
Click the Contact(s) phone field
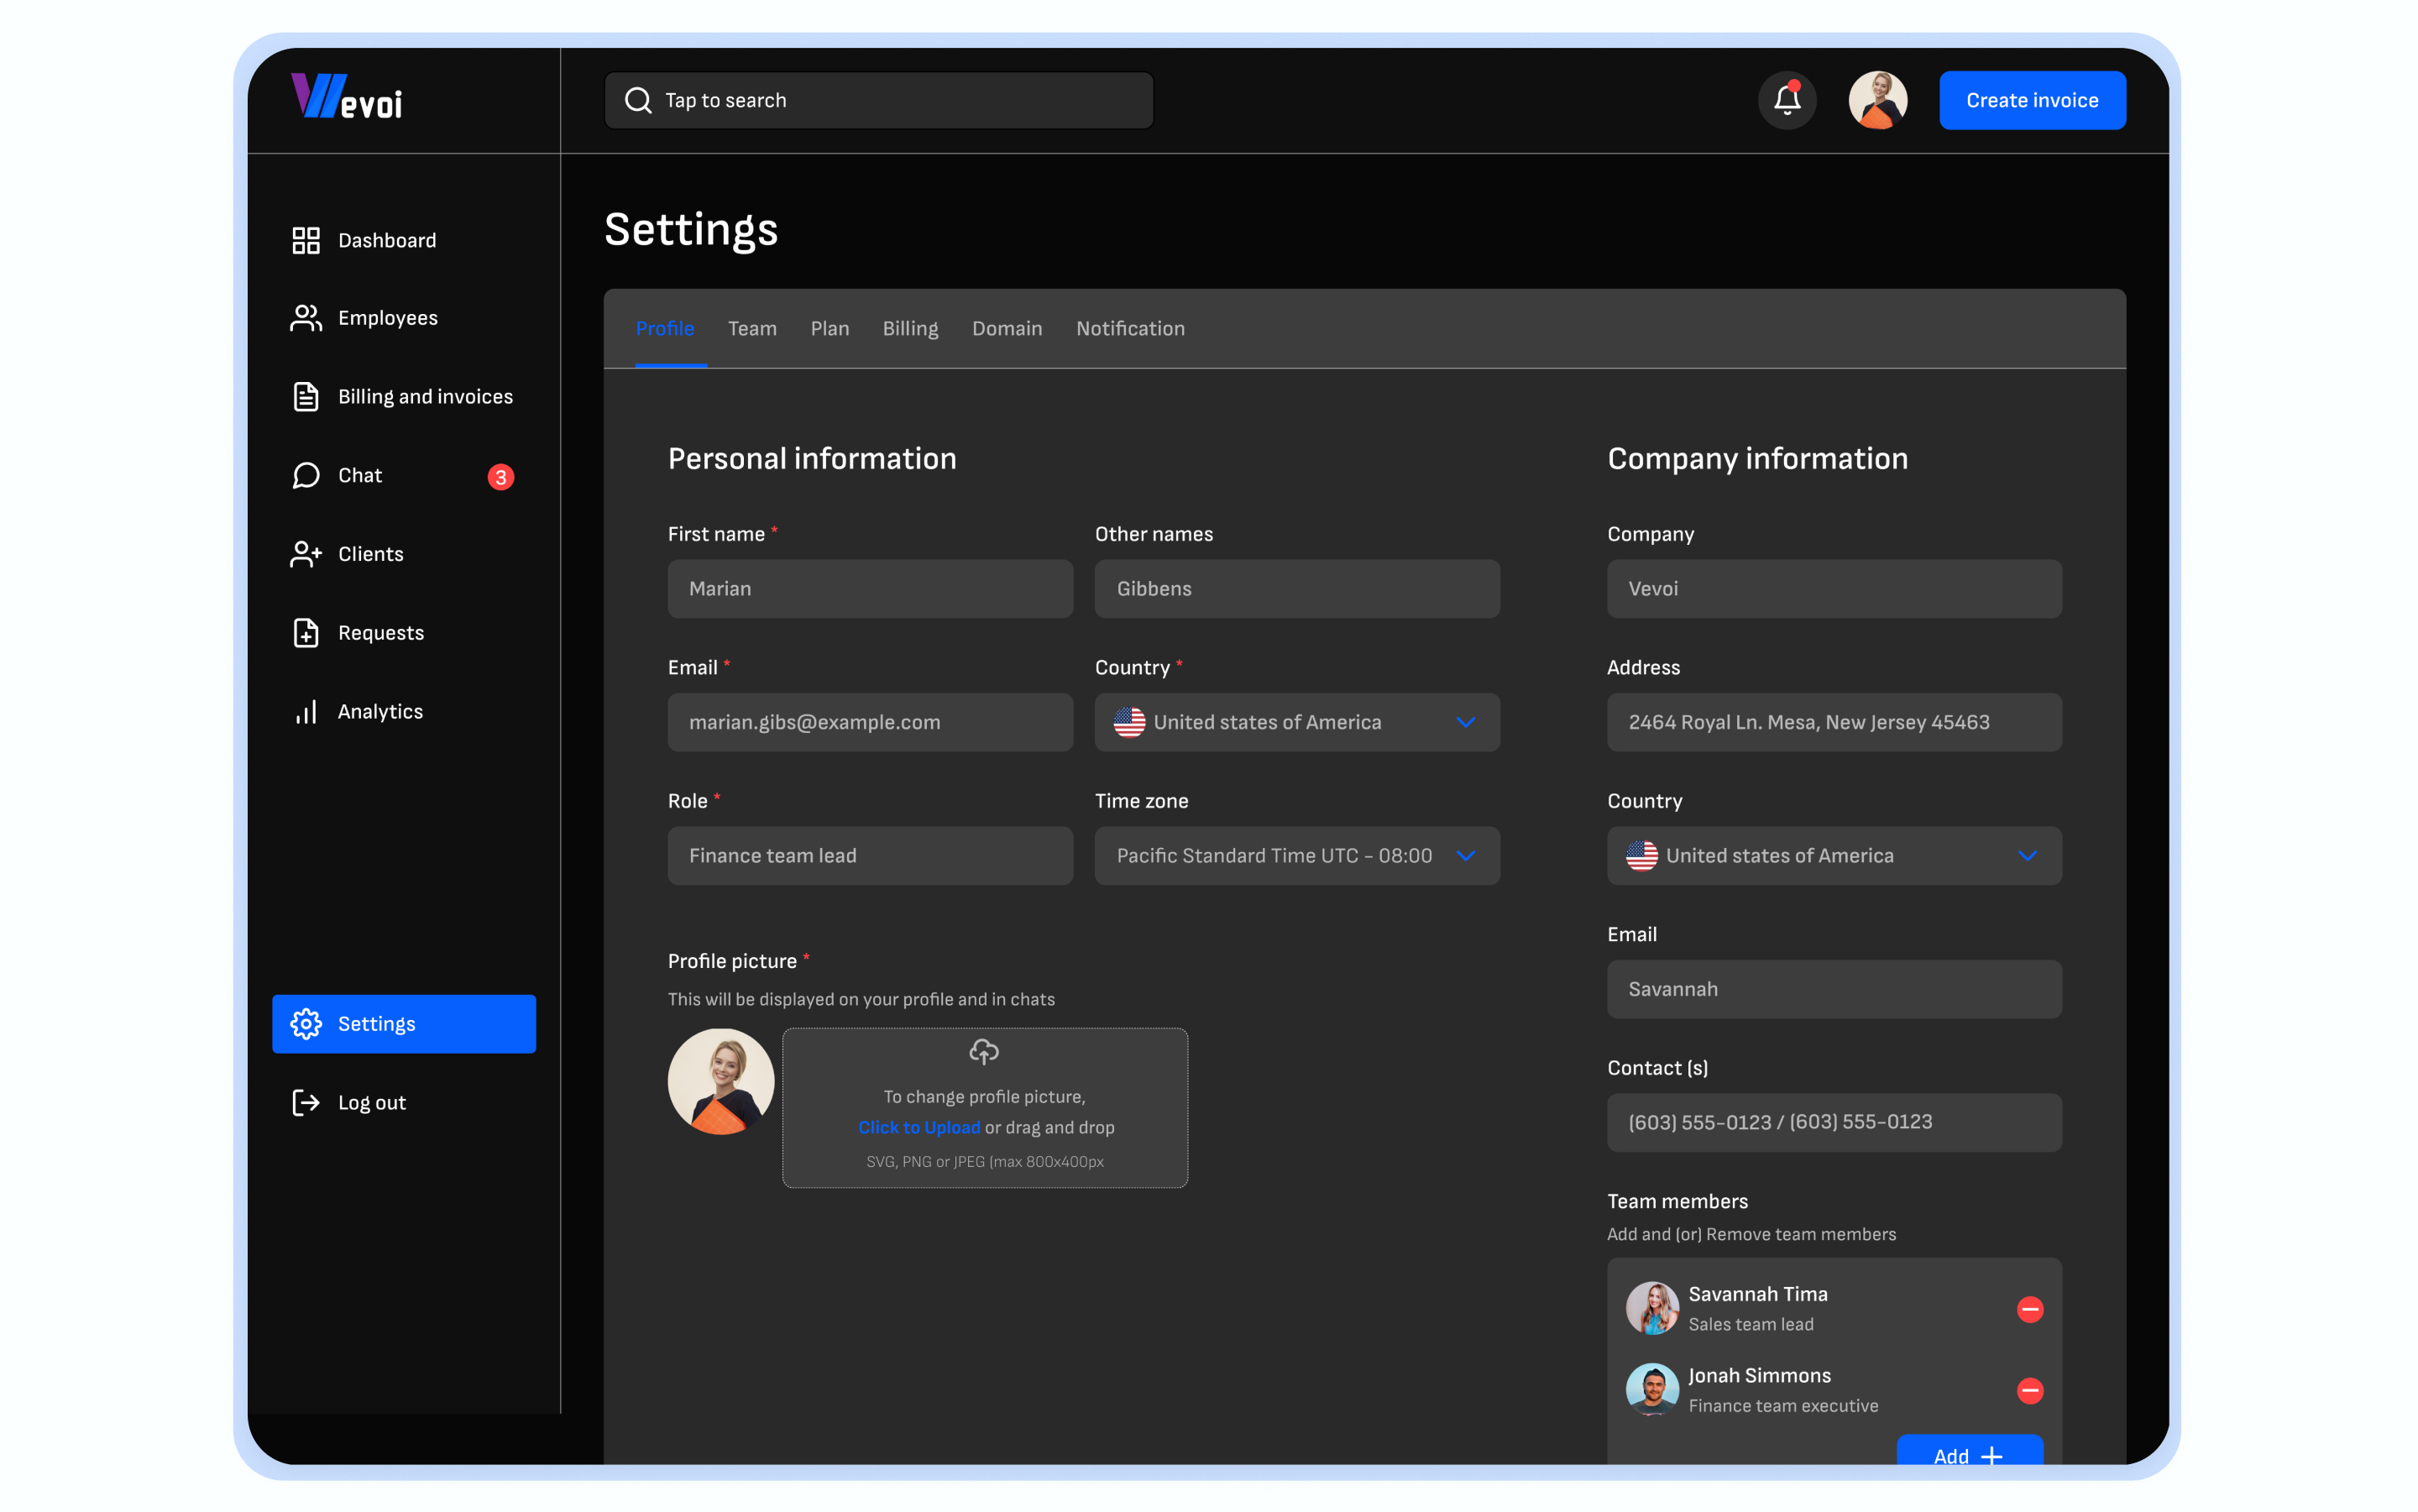tap(1834, 1122)
